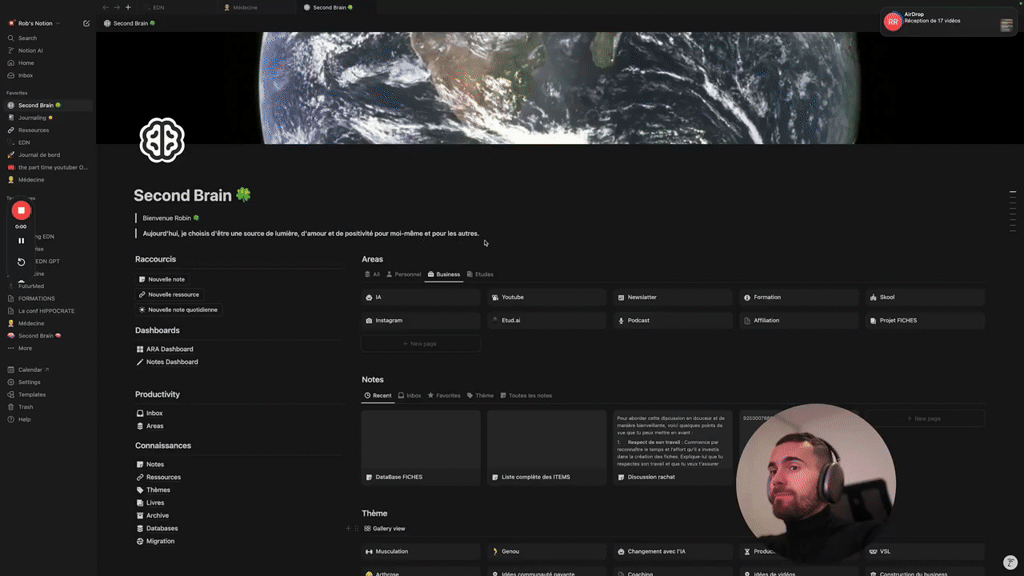
Task: Open the part time youtuber page
Action: (52, 167)
